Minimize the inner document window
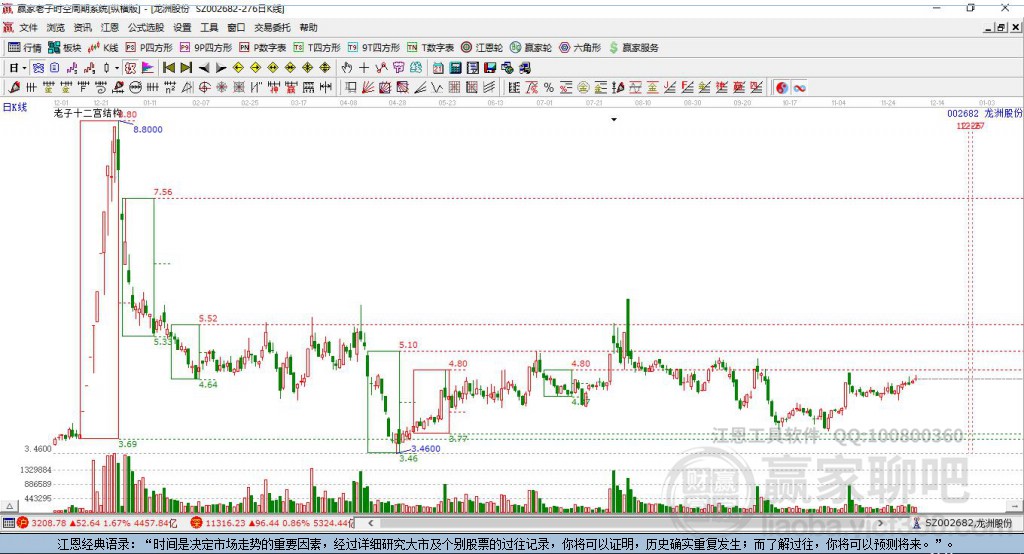Image resolution: width=1024 pixels, height=554 pixels. (989, 27)
